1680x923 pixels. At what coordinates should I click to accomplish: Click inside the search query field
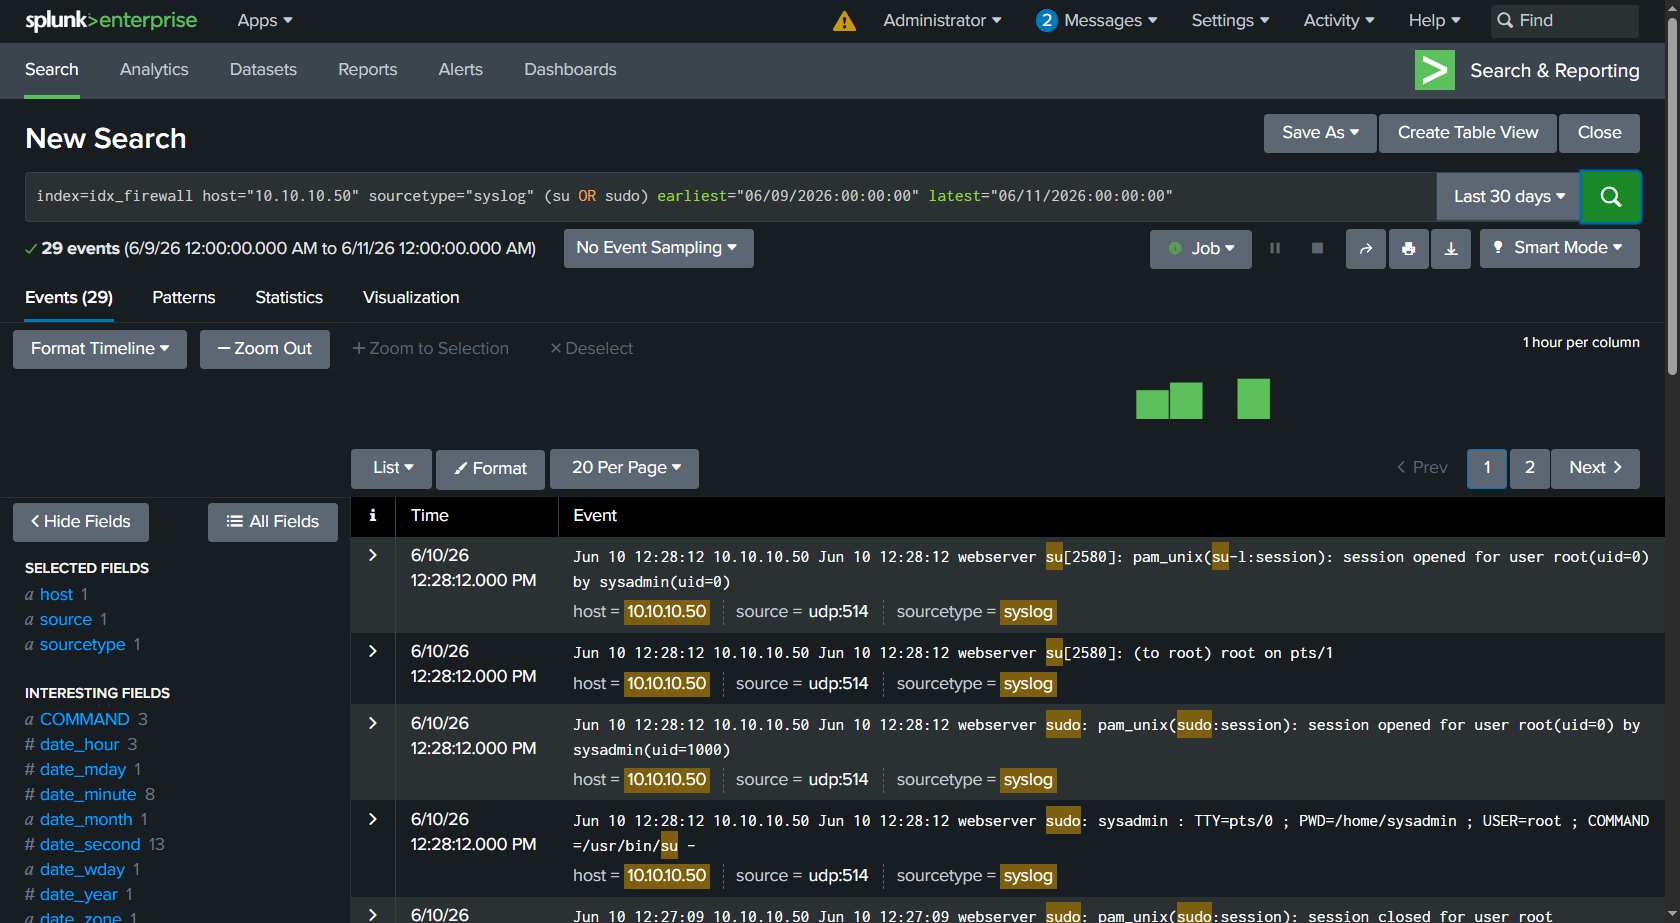730,197
